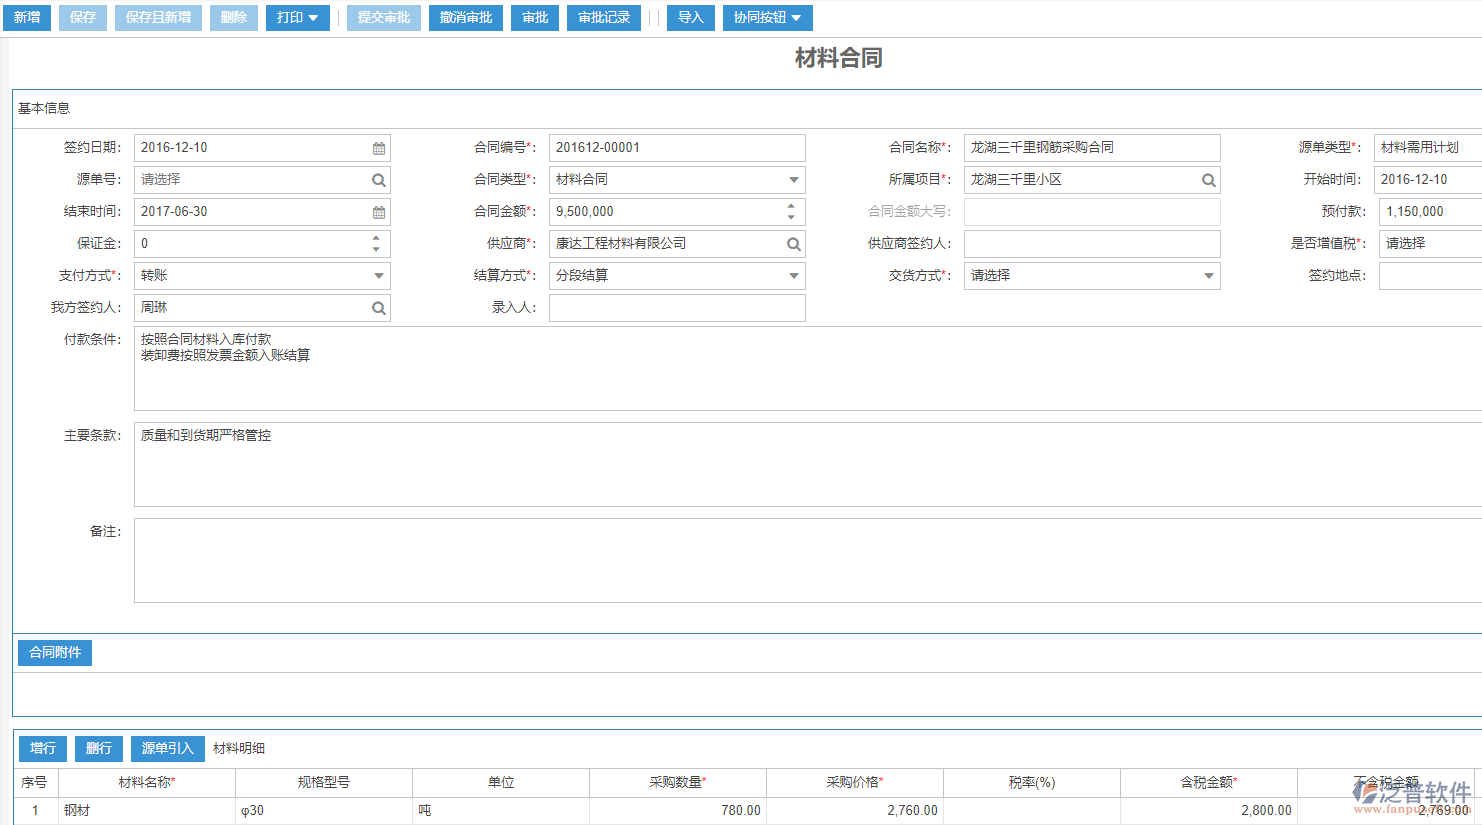1482x825 pixels.
Task: Open the 协同按钮 menu
Action: (x=767, y=17)
